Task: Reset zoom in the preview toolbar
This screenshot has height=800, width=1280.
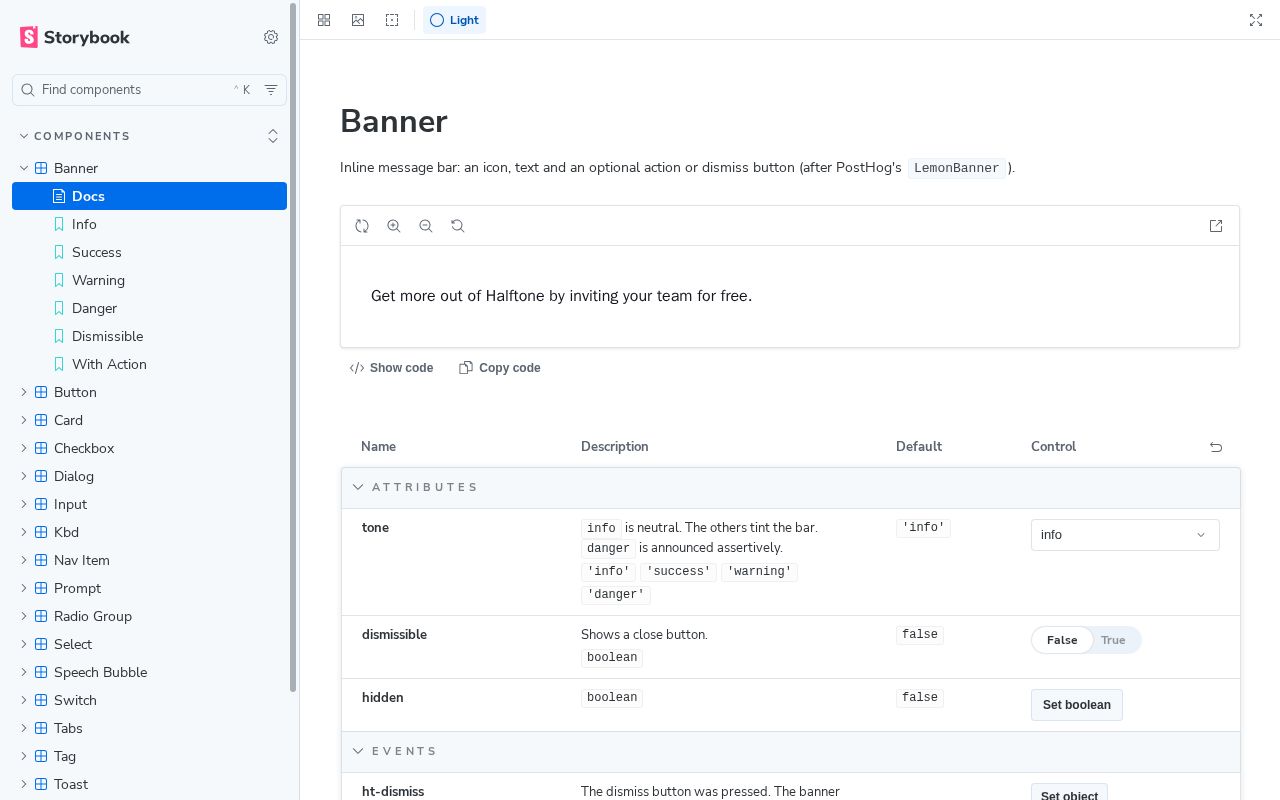Action: point(458,226)
